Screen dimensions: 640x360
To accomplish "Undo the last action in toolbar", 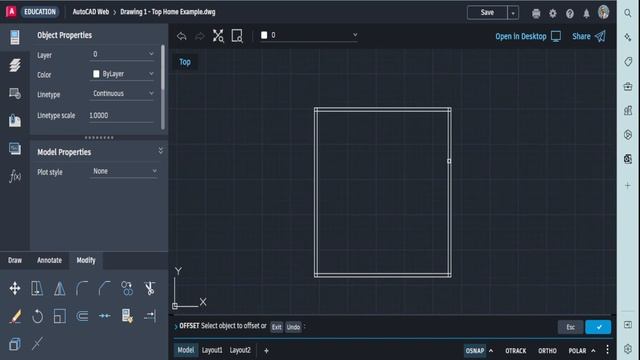I will coord(182,36).
